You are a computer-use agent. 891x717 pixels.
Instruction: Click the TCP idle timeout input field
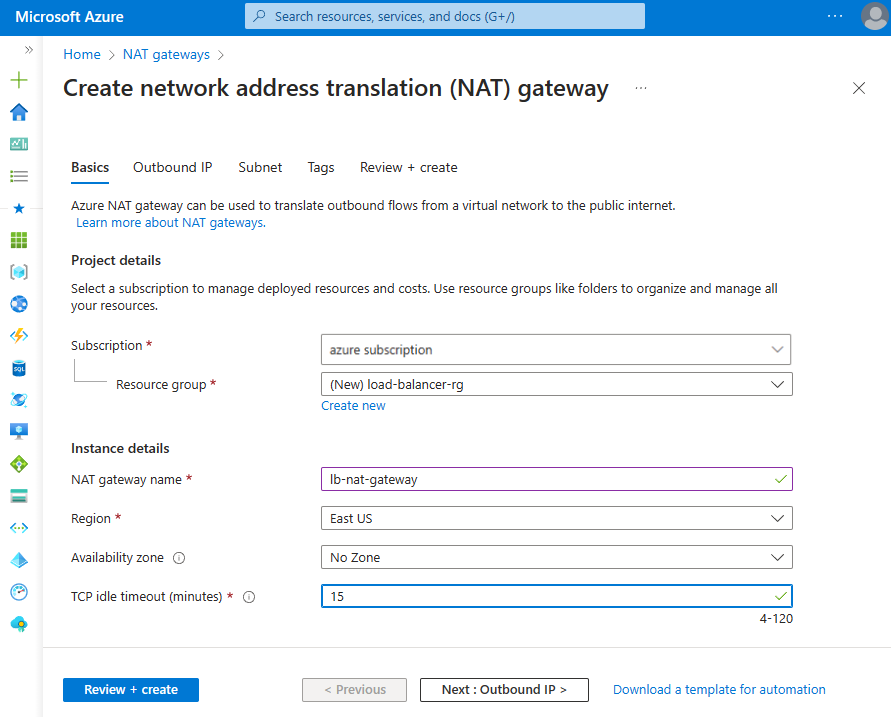[x=556, y=595]
